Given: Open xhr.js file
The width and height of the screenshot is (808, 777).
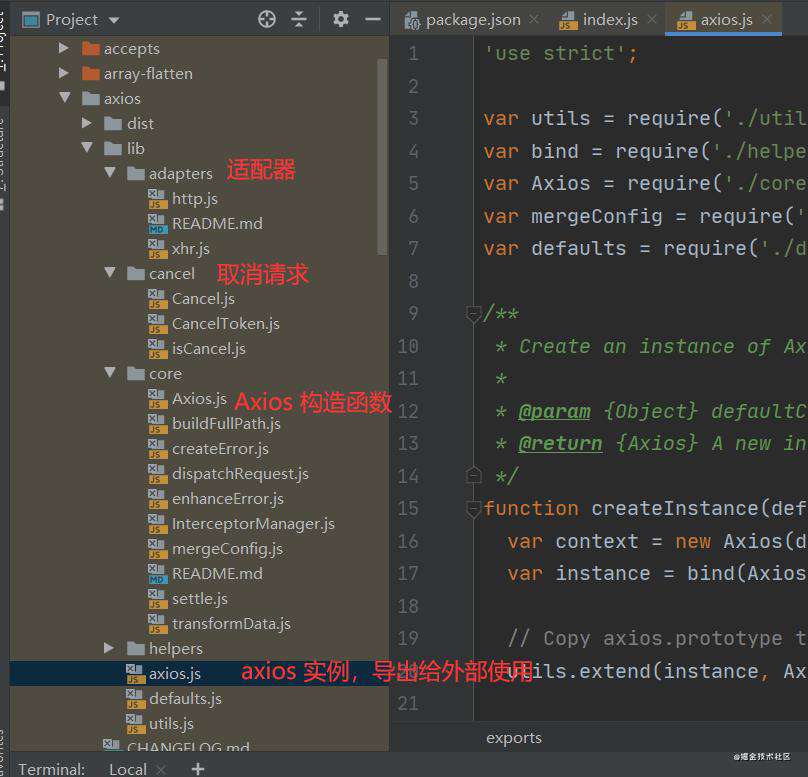Looking at the screenshot, I should point(191,249).
